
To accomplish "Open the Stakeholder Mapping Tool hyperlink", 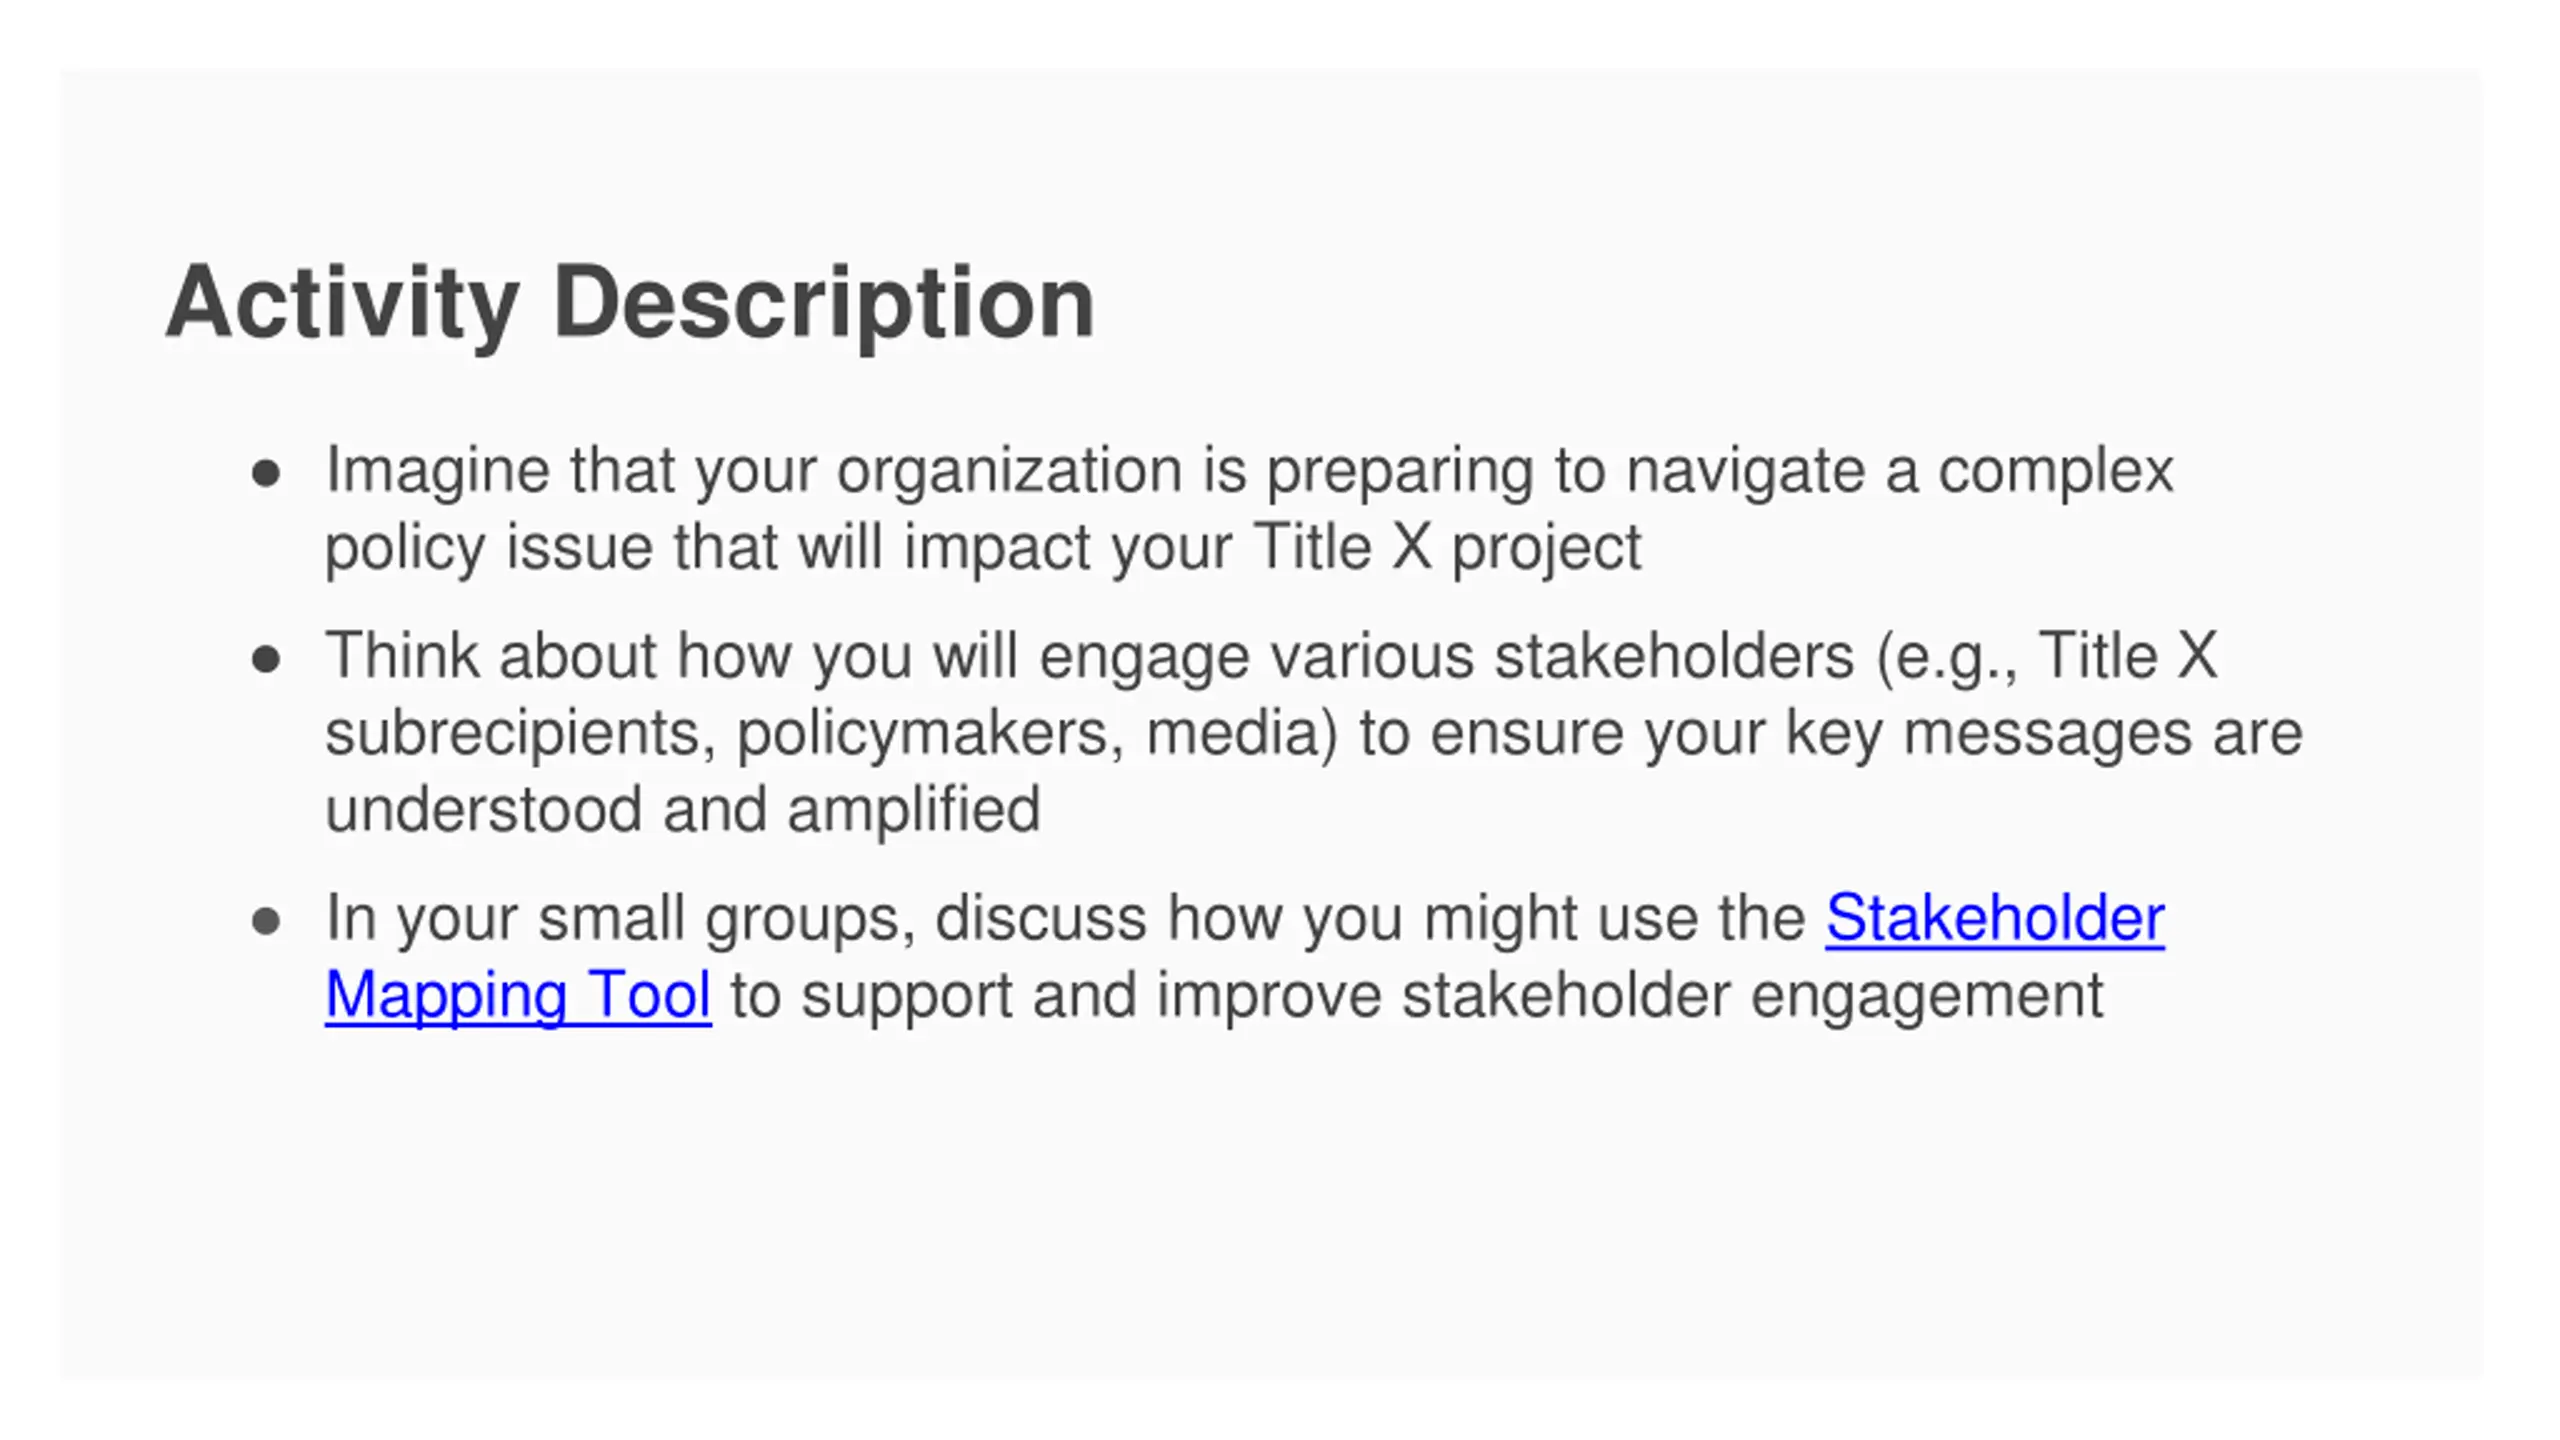I will [1994, 918].
